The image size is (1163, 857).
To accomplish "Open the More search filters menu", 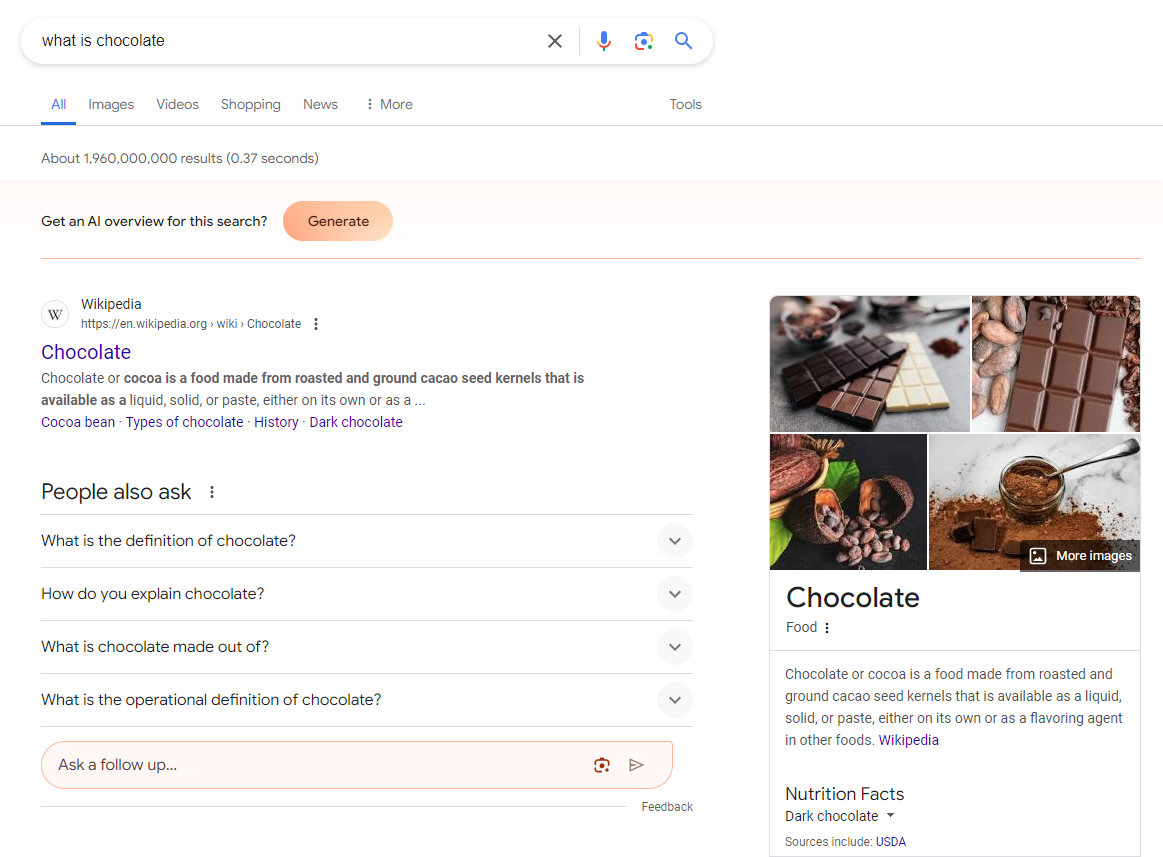I will [389, 105].
